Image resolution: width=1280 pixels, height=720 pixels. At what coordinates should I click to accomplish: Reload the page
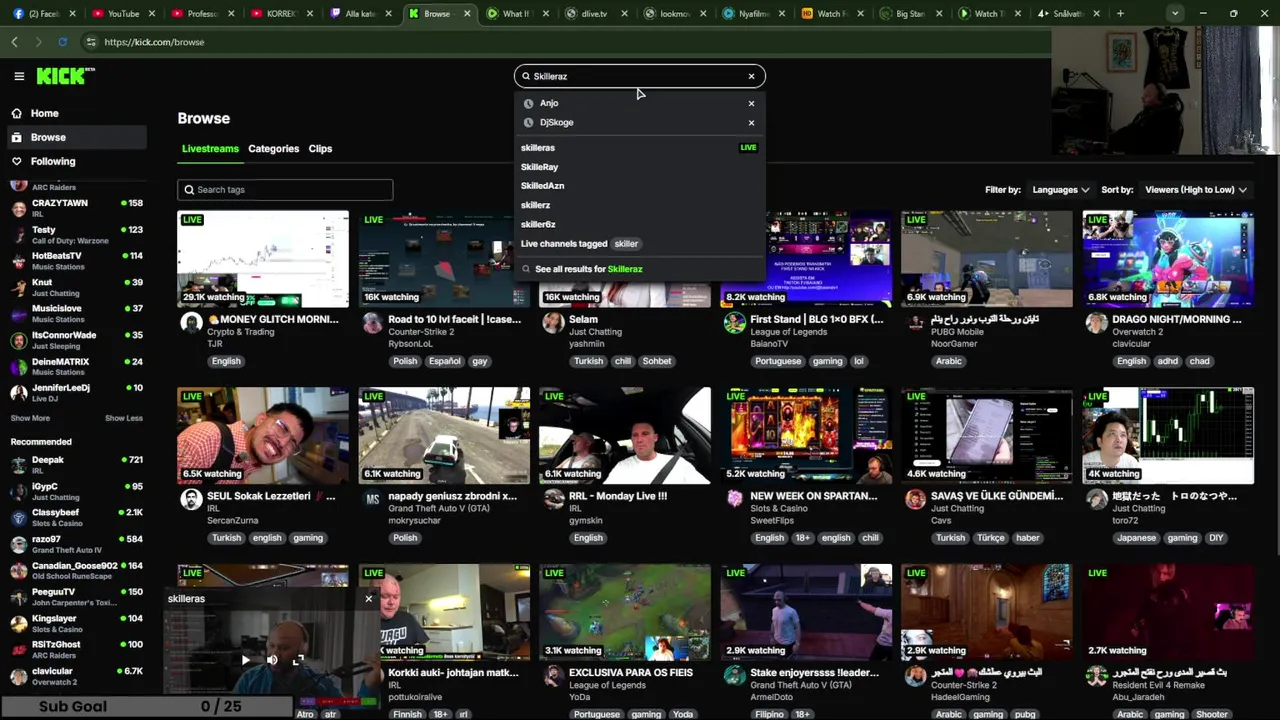(x=62, y=42)
